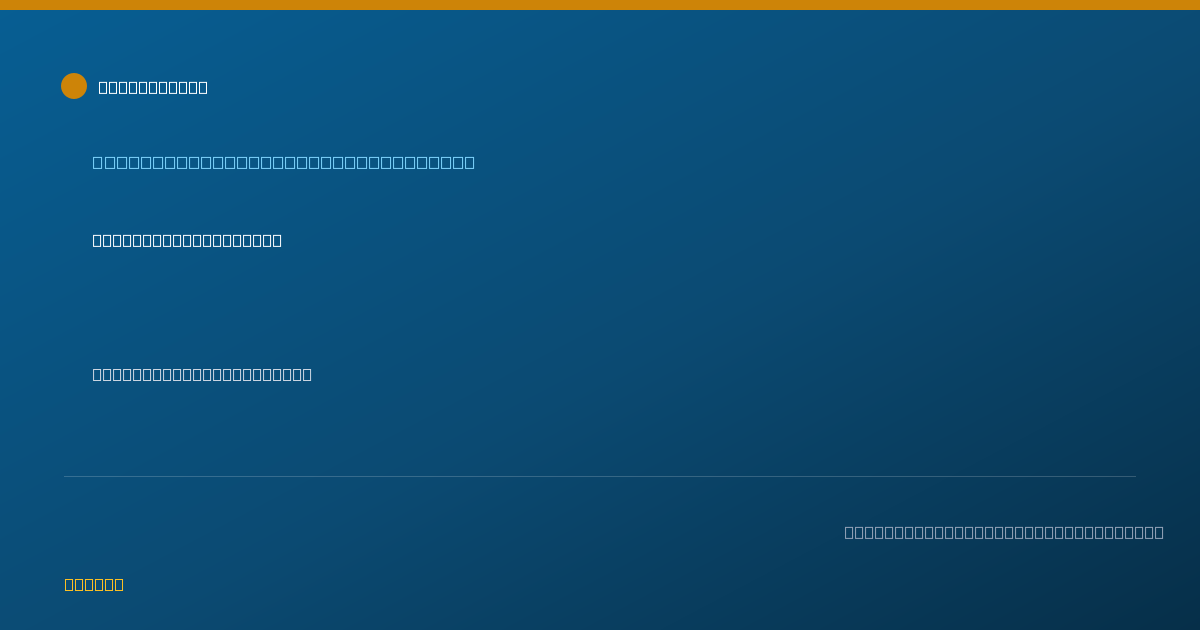This screenshot has height=630, width=1200.
Task: Open the yellow footer link
Action: coord(94,584)
